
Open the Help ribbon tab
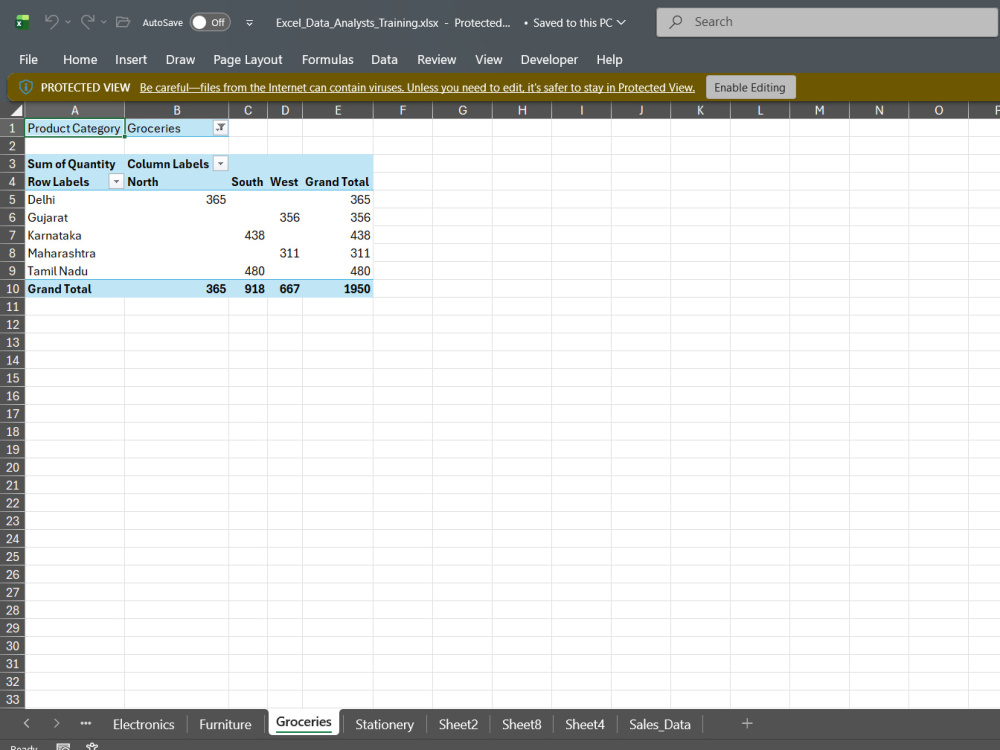coord(609,59)
